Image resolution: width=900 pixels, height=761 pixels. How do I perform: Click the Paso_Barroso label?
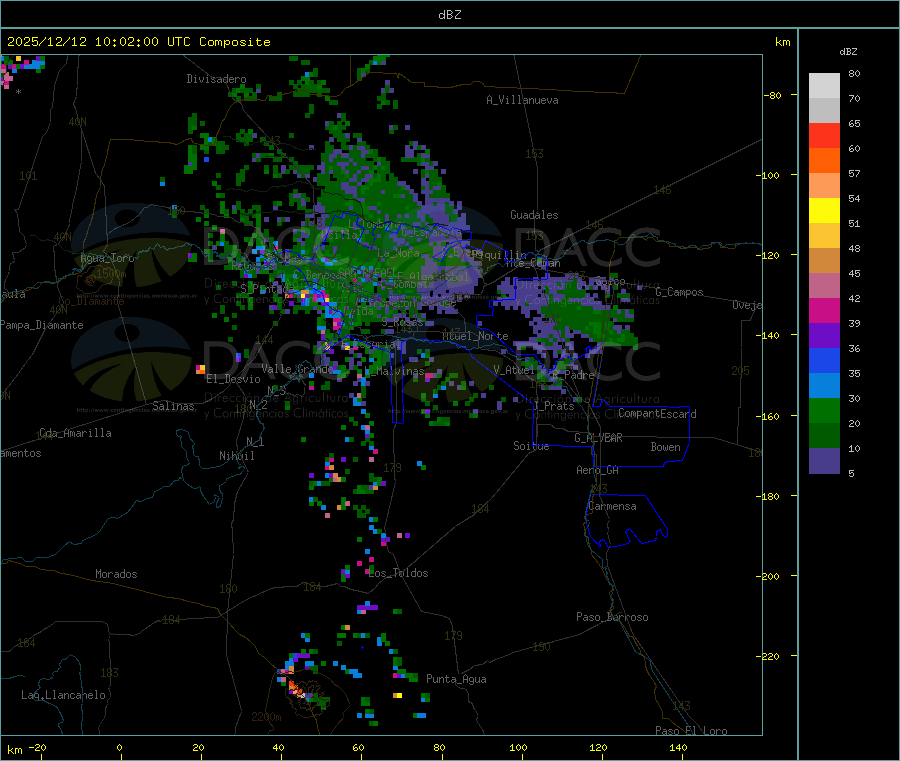point(612,617)
